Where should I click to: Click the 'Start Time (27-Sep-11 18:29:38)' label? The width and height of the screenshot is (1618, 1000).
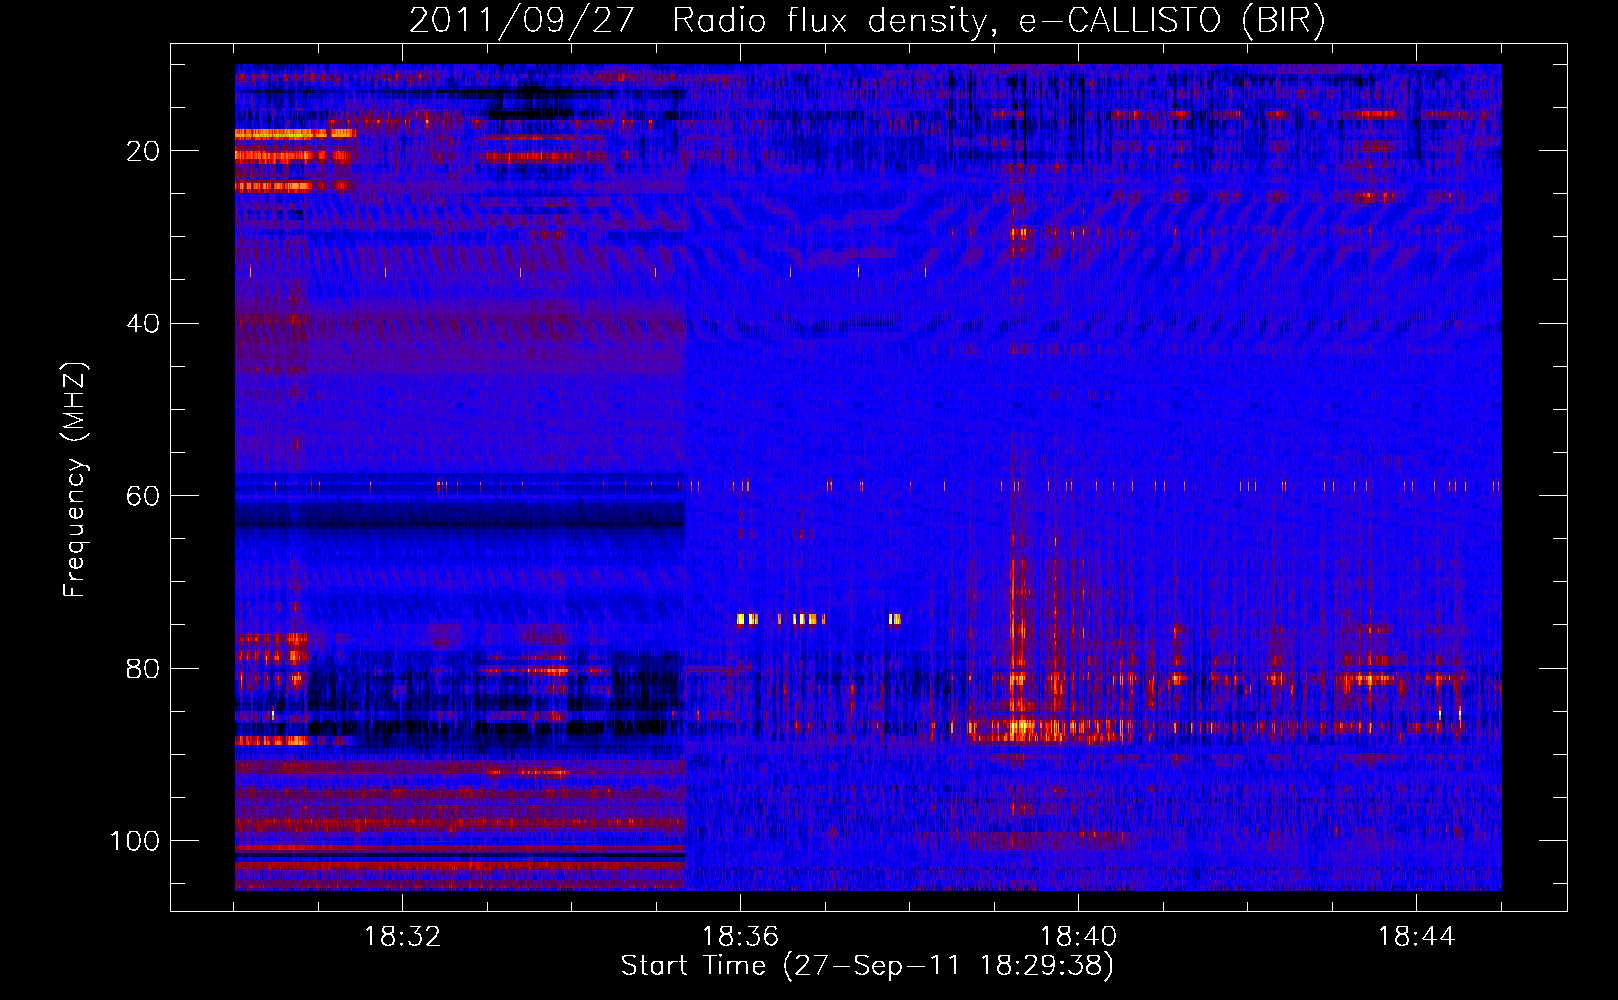(867, 966)
